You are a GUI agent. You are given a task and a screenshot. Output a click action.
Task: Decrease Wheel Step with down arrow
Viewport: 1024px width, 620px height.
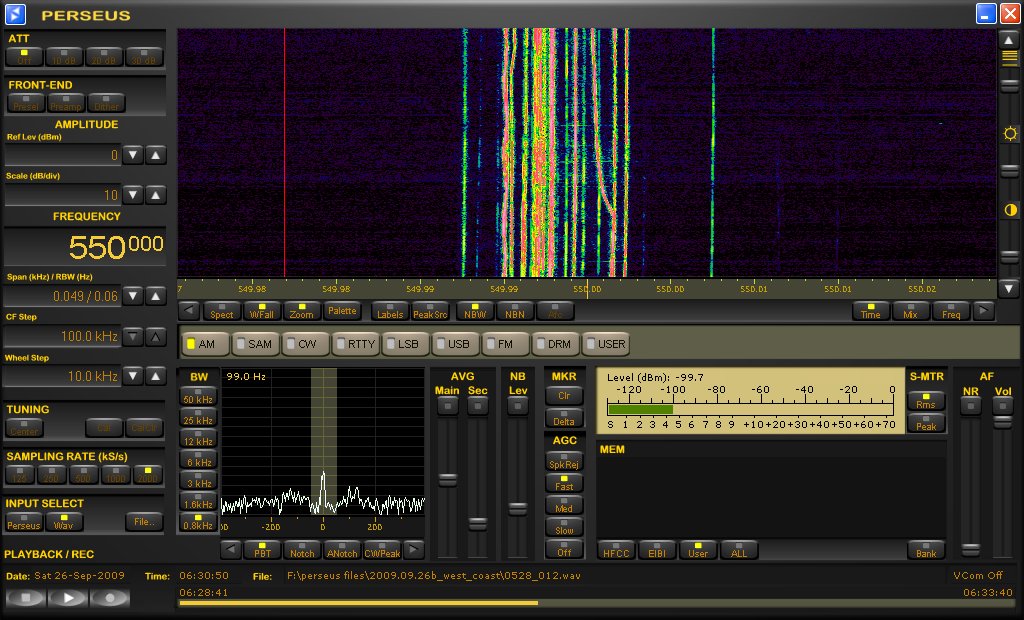tap(133, 376)
